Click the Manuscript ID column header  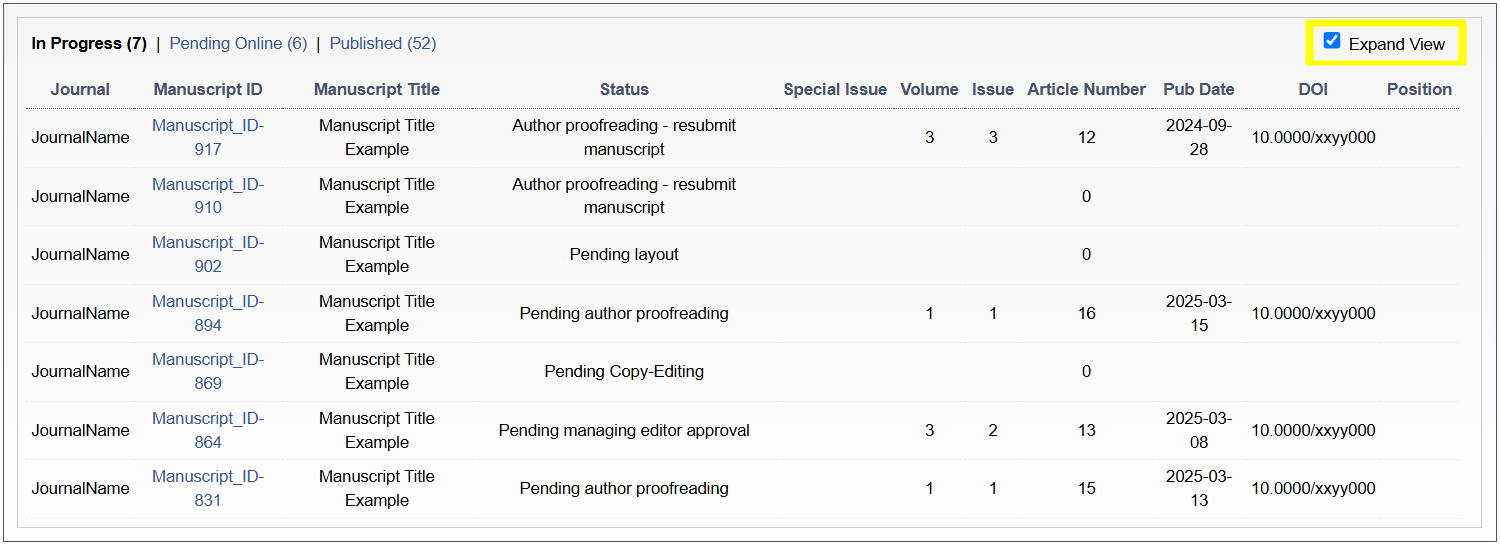pyautogui.click(x=208, y=89)
